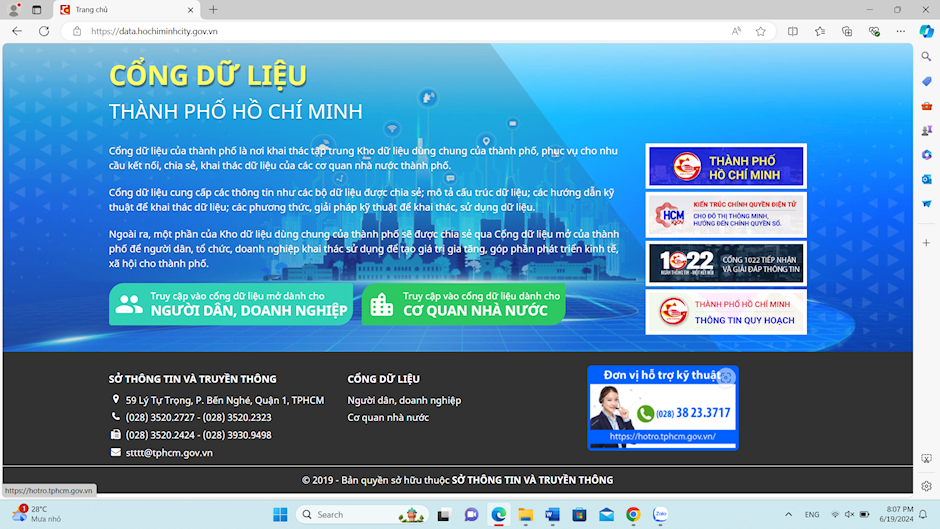Click phone number (028) 3520.2727

pos(159,417)
